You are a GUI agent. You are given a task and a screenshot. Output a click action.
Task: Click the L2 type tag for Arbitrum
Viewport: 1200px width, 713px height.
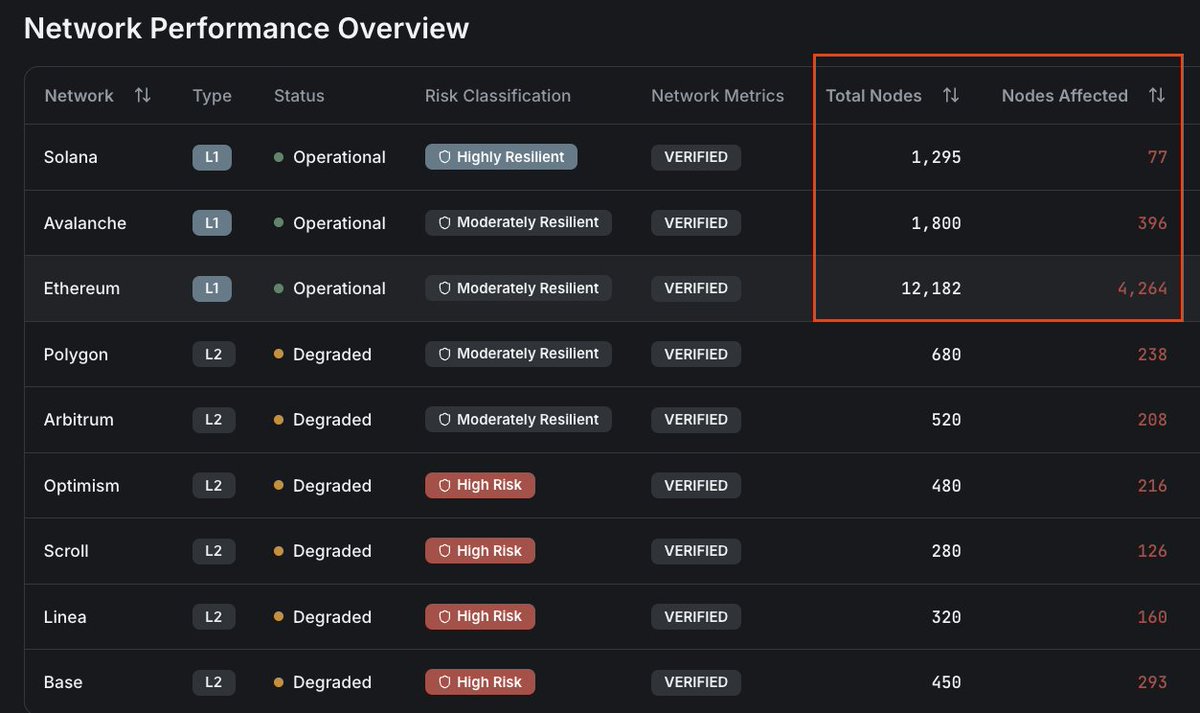[x=214, y=419]
